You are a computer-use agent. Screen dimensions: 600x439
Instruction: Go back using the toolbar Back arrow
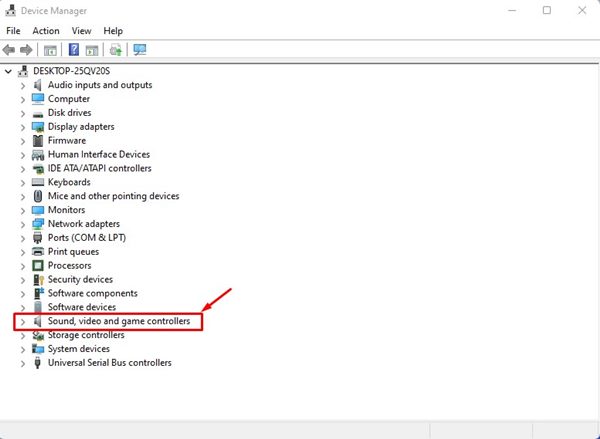[x=9, y=50]
